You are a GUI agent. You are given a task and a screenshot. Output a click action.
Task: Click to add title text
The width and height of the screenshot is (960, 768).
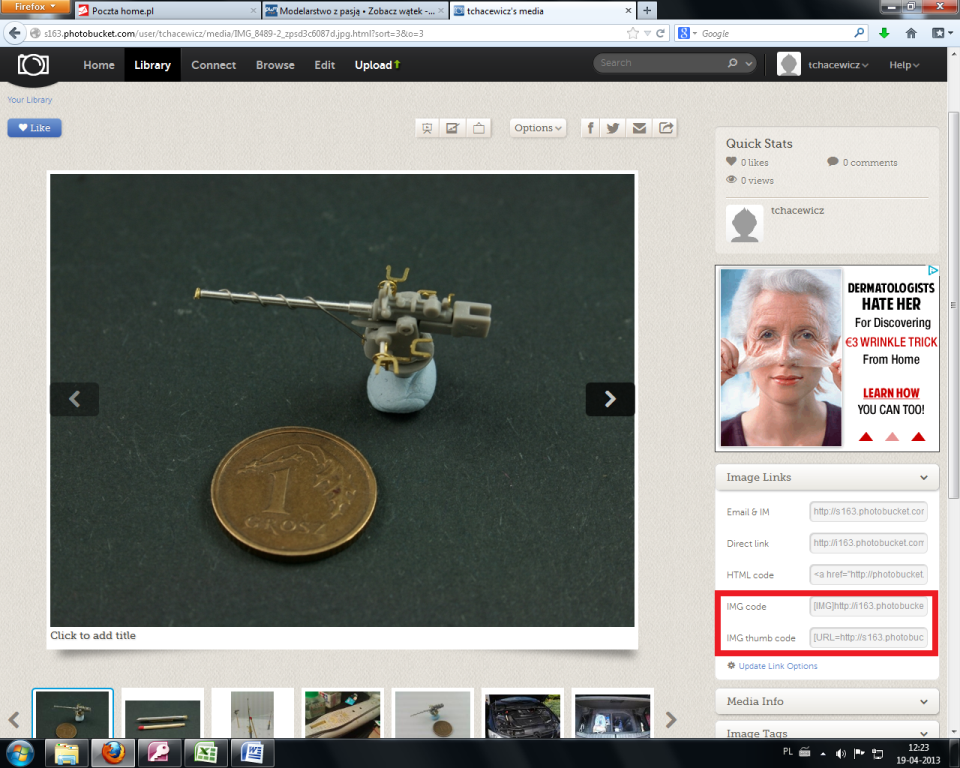pyautogui.click(x=93, y=636)
